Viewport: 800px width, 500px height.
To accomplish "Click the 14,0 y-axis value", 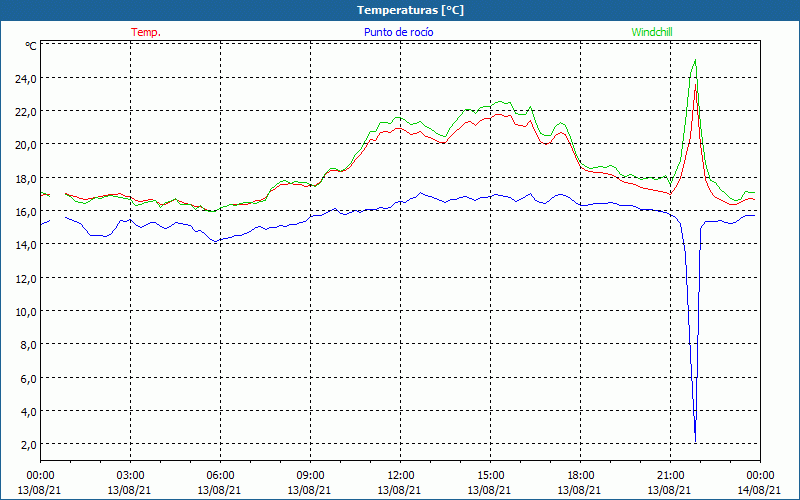I will pyautogui.click(x=26, y=244).
